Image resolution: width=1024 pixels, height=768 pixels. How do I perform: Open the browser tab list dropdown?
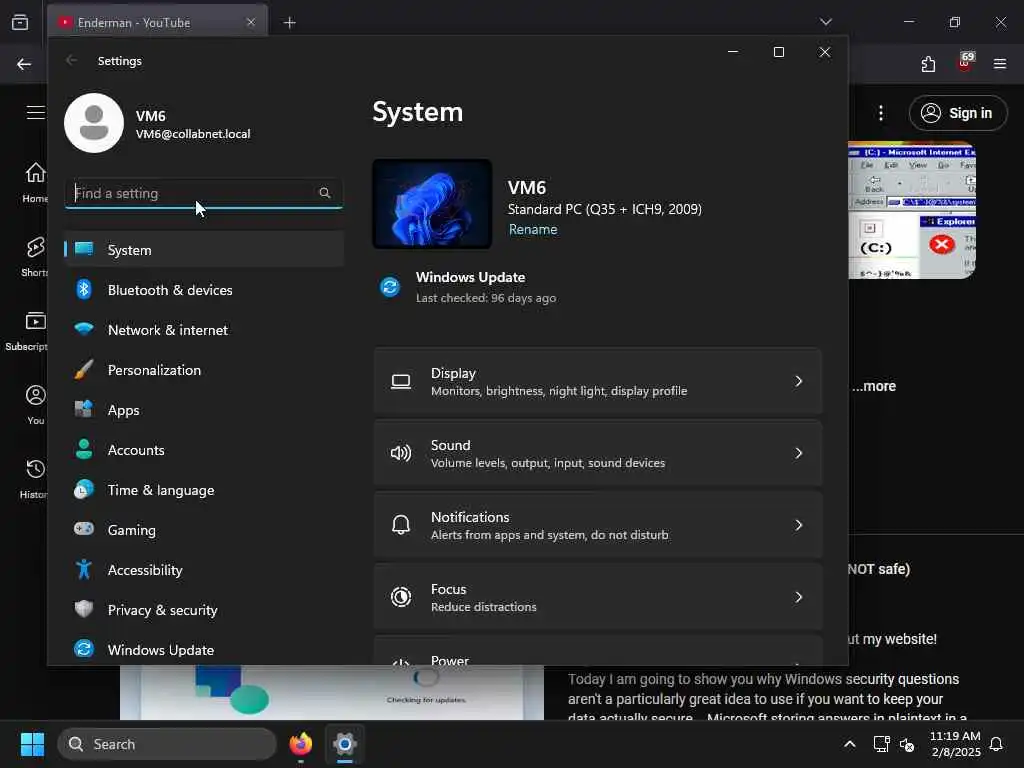[x=826, y=22]
